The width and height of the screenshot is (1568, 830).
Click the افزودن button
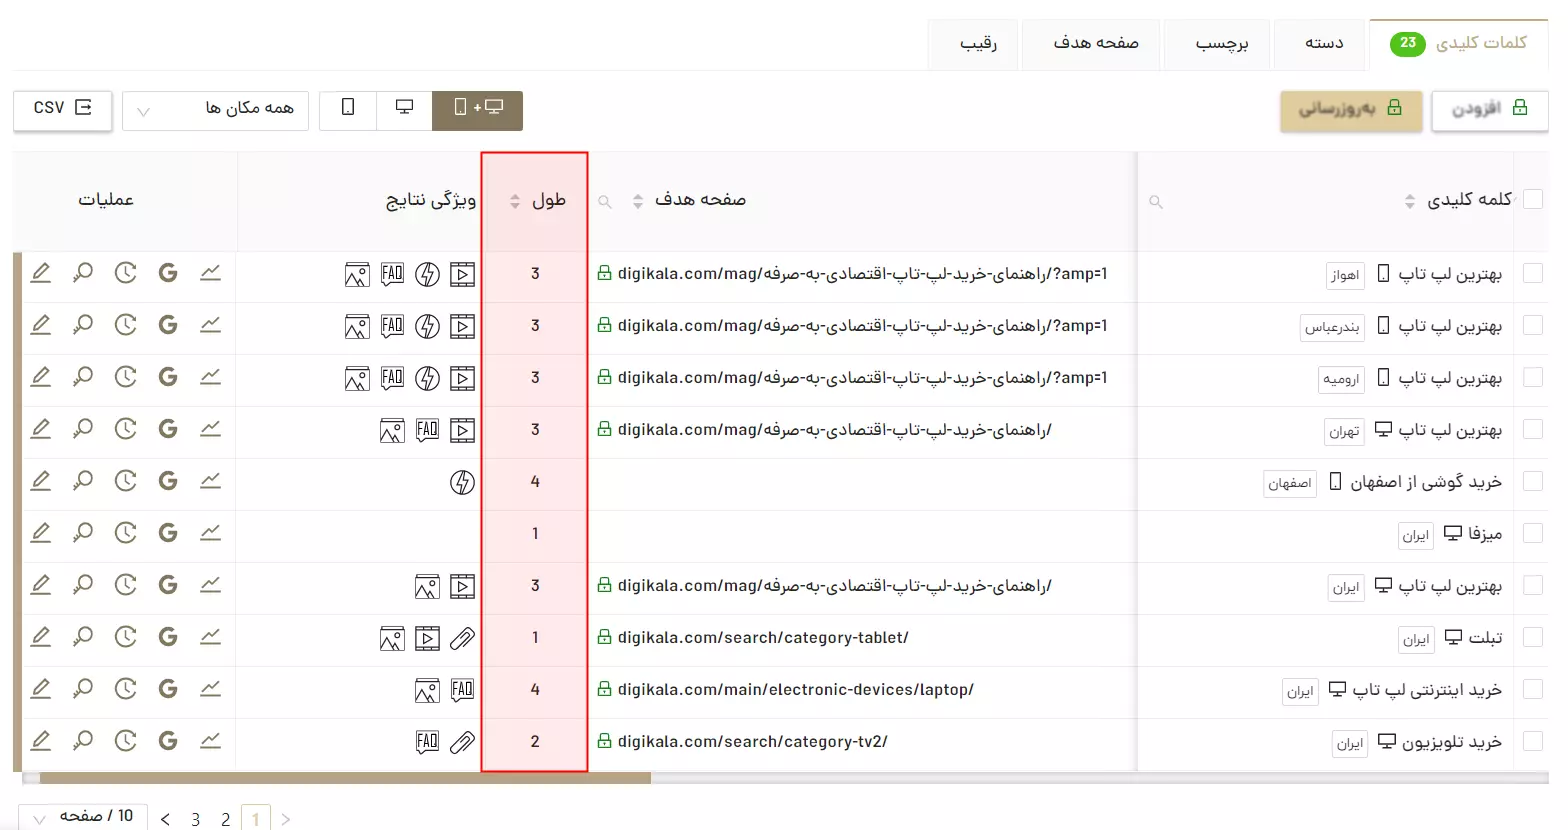[1489, 109]
